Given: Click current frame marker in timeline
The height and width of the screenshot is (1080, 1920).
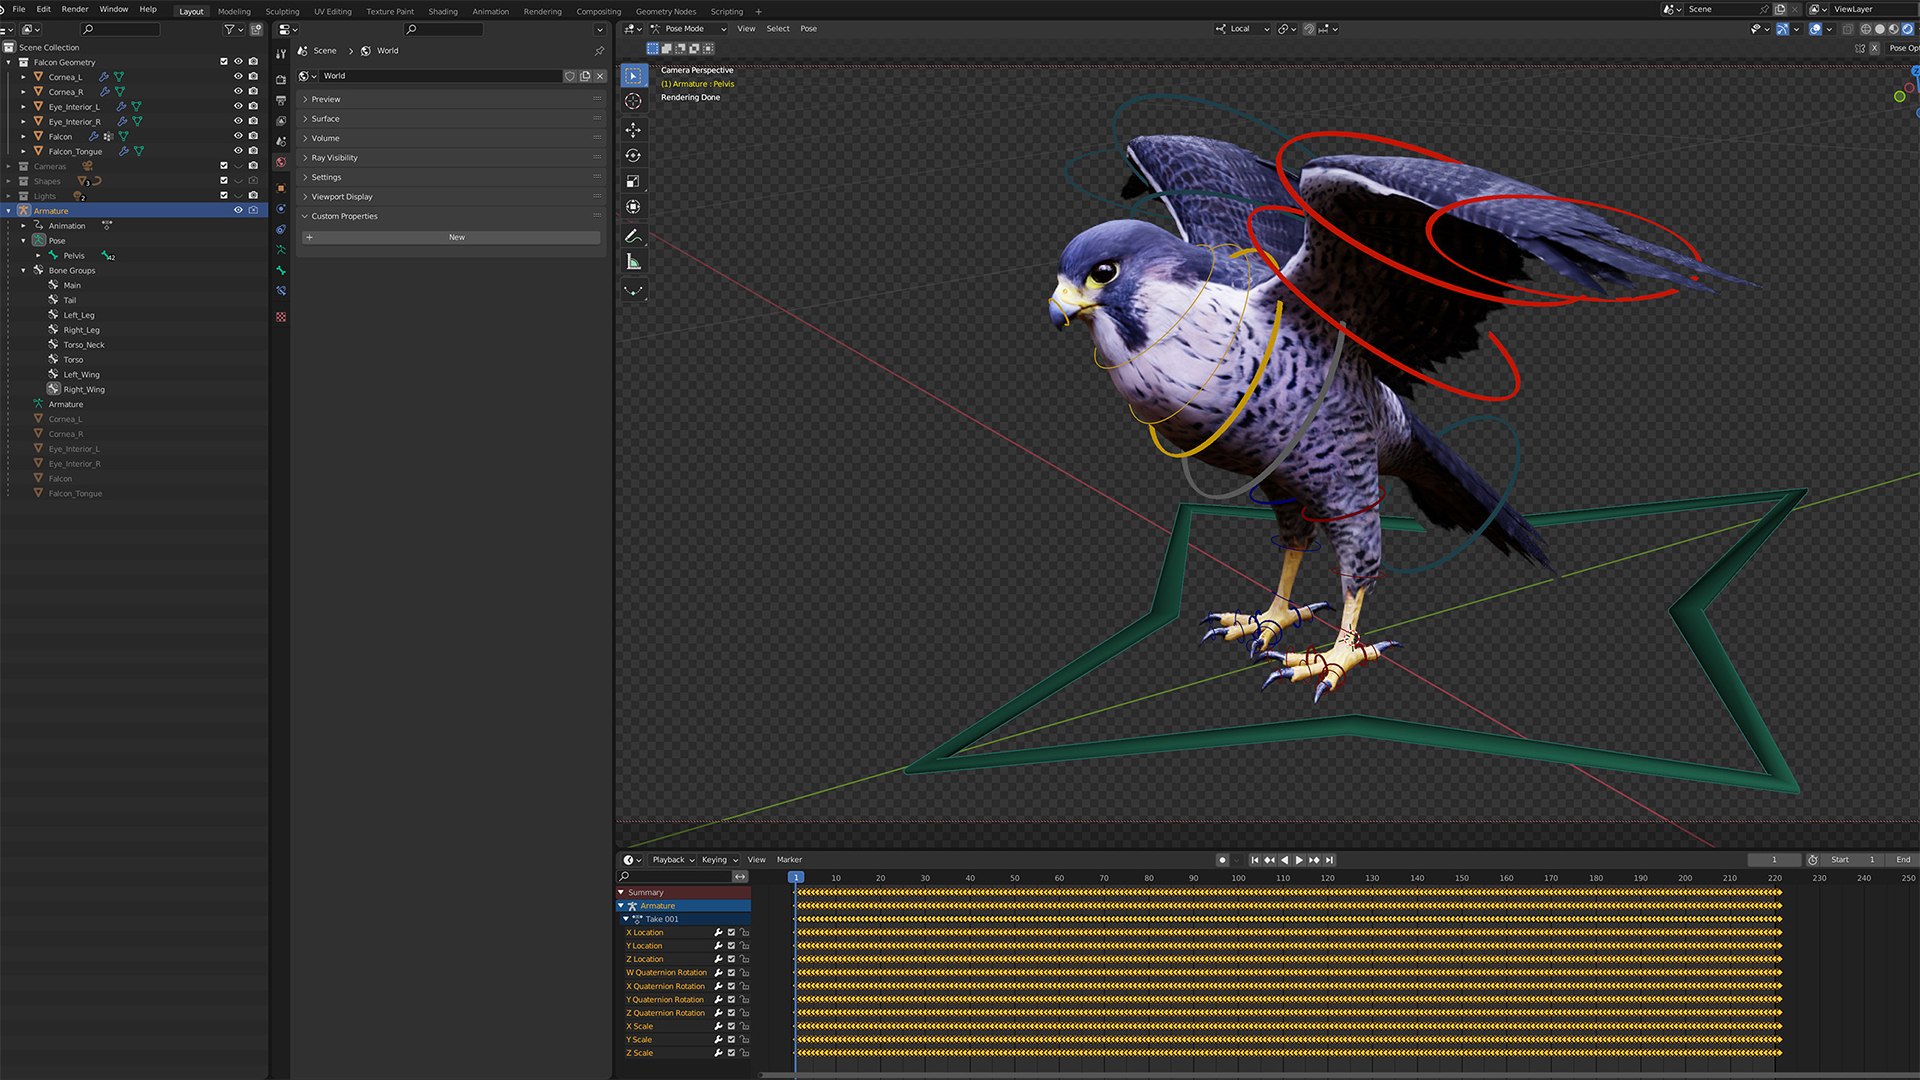Looking at the screenshot, I should tap(796, 878).
